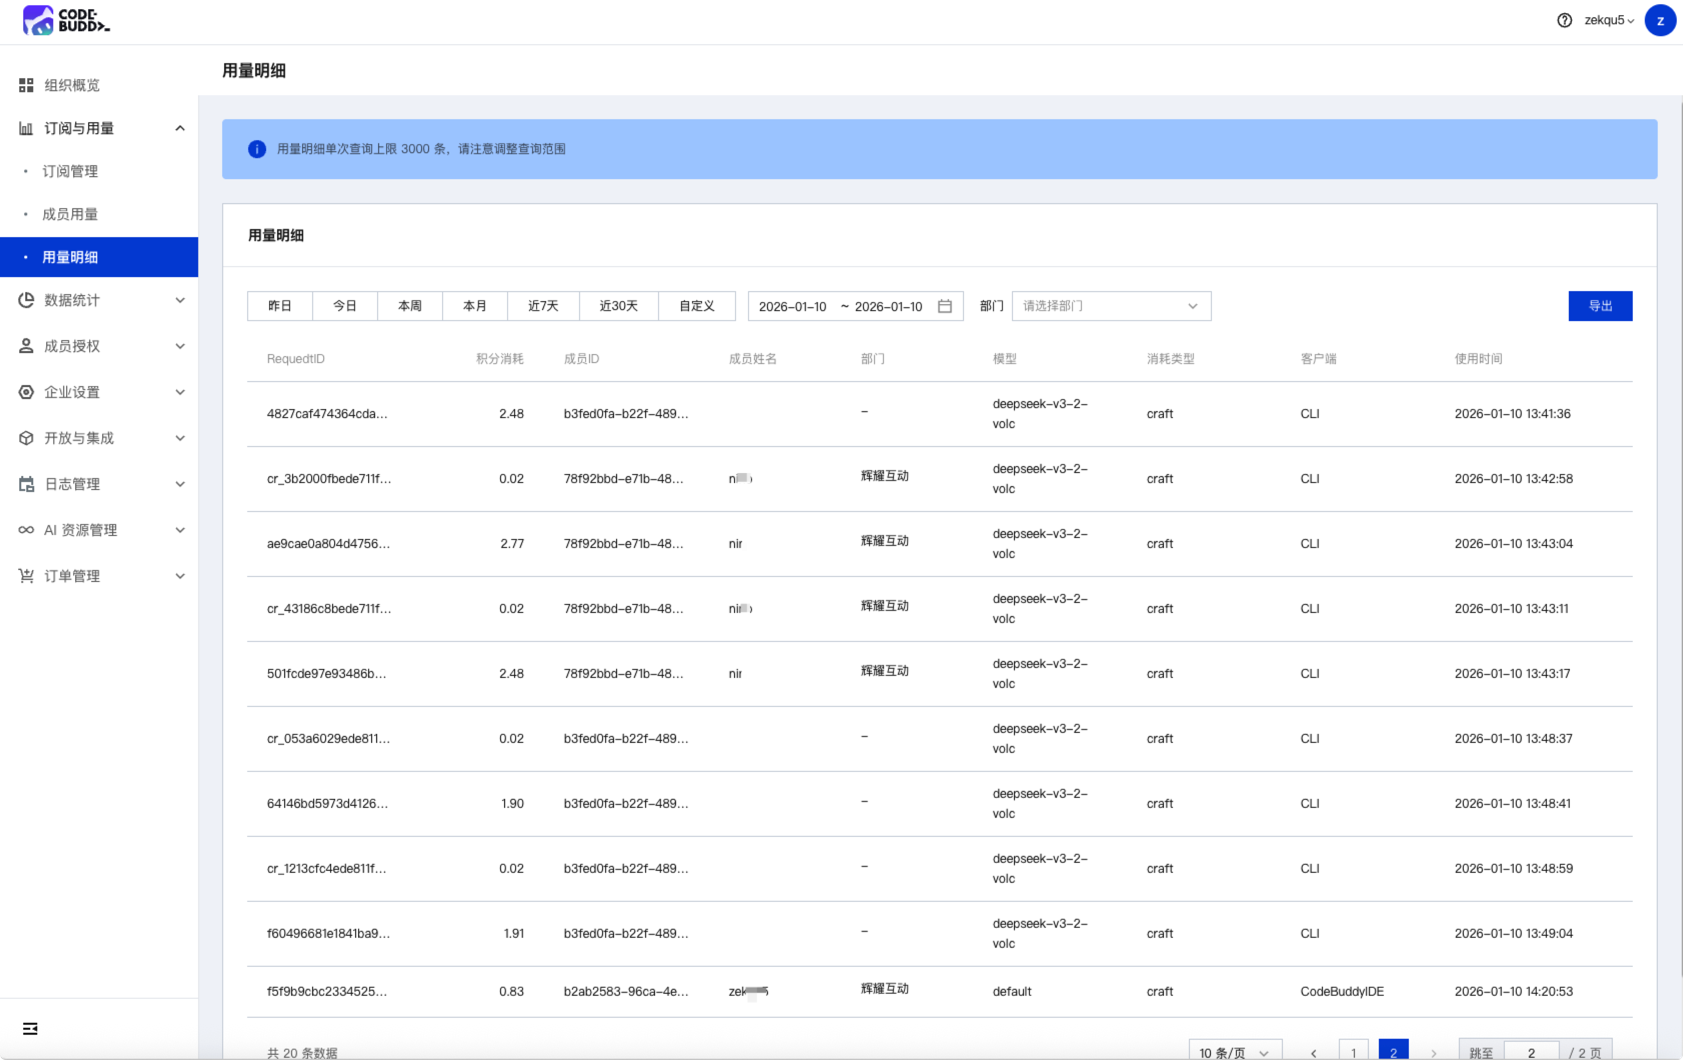Open 订阅管理 in the sidebar
1683x1060 pixels.
coord(70,171)
